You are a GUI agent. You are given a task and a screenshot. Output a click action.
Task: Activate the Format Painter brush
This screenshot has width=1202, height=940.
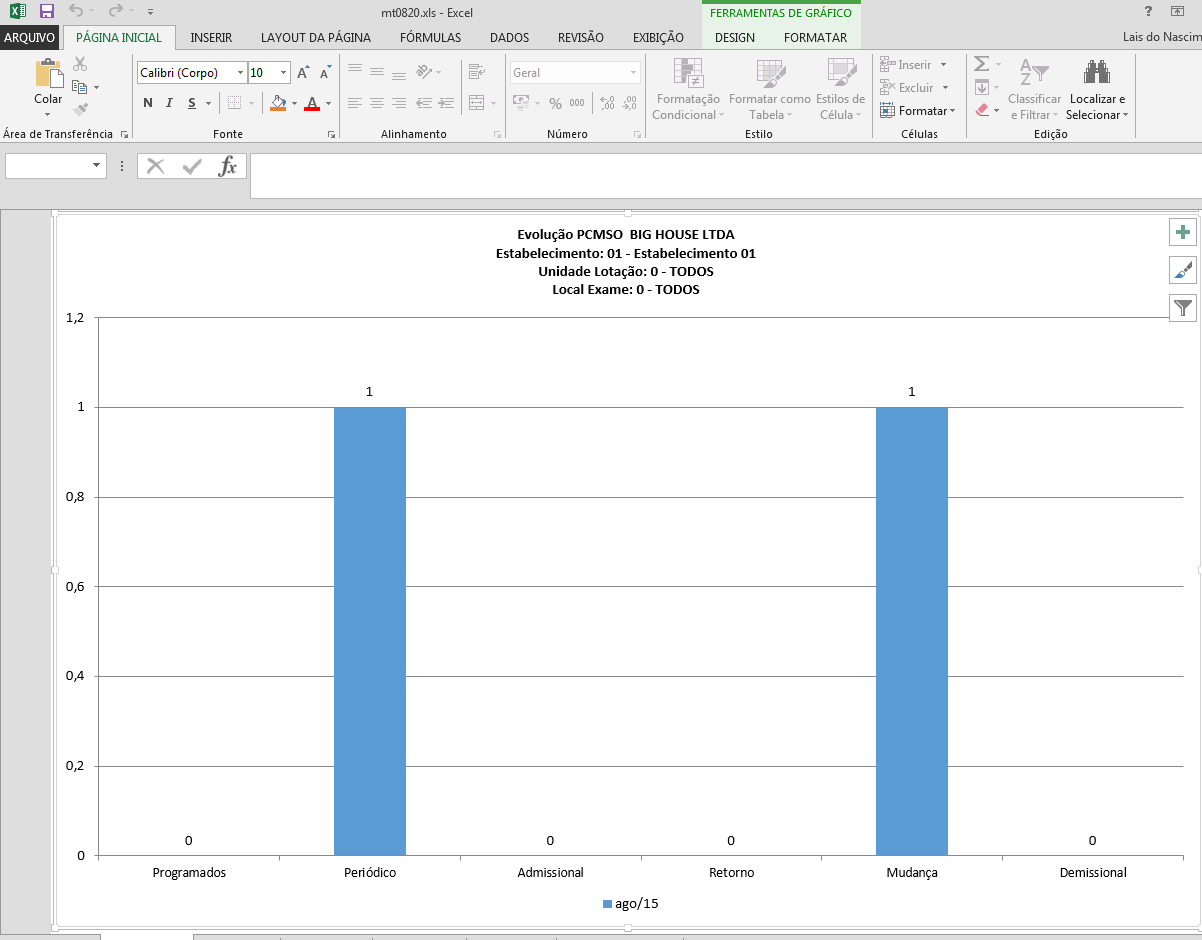click(x=81, y=110)
